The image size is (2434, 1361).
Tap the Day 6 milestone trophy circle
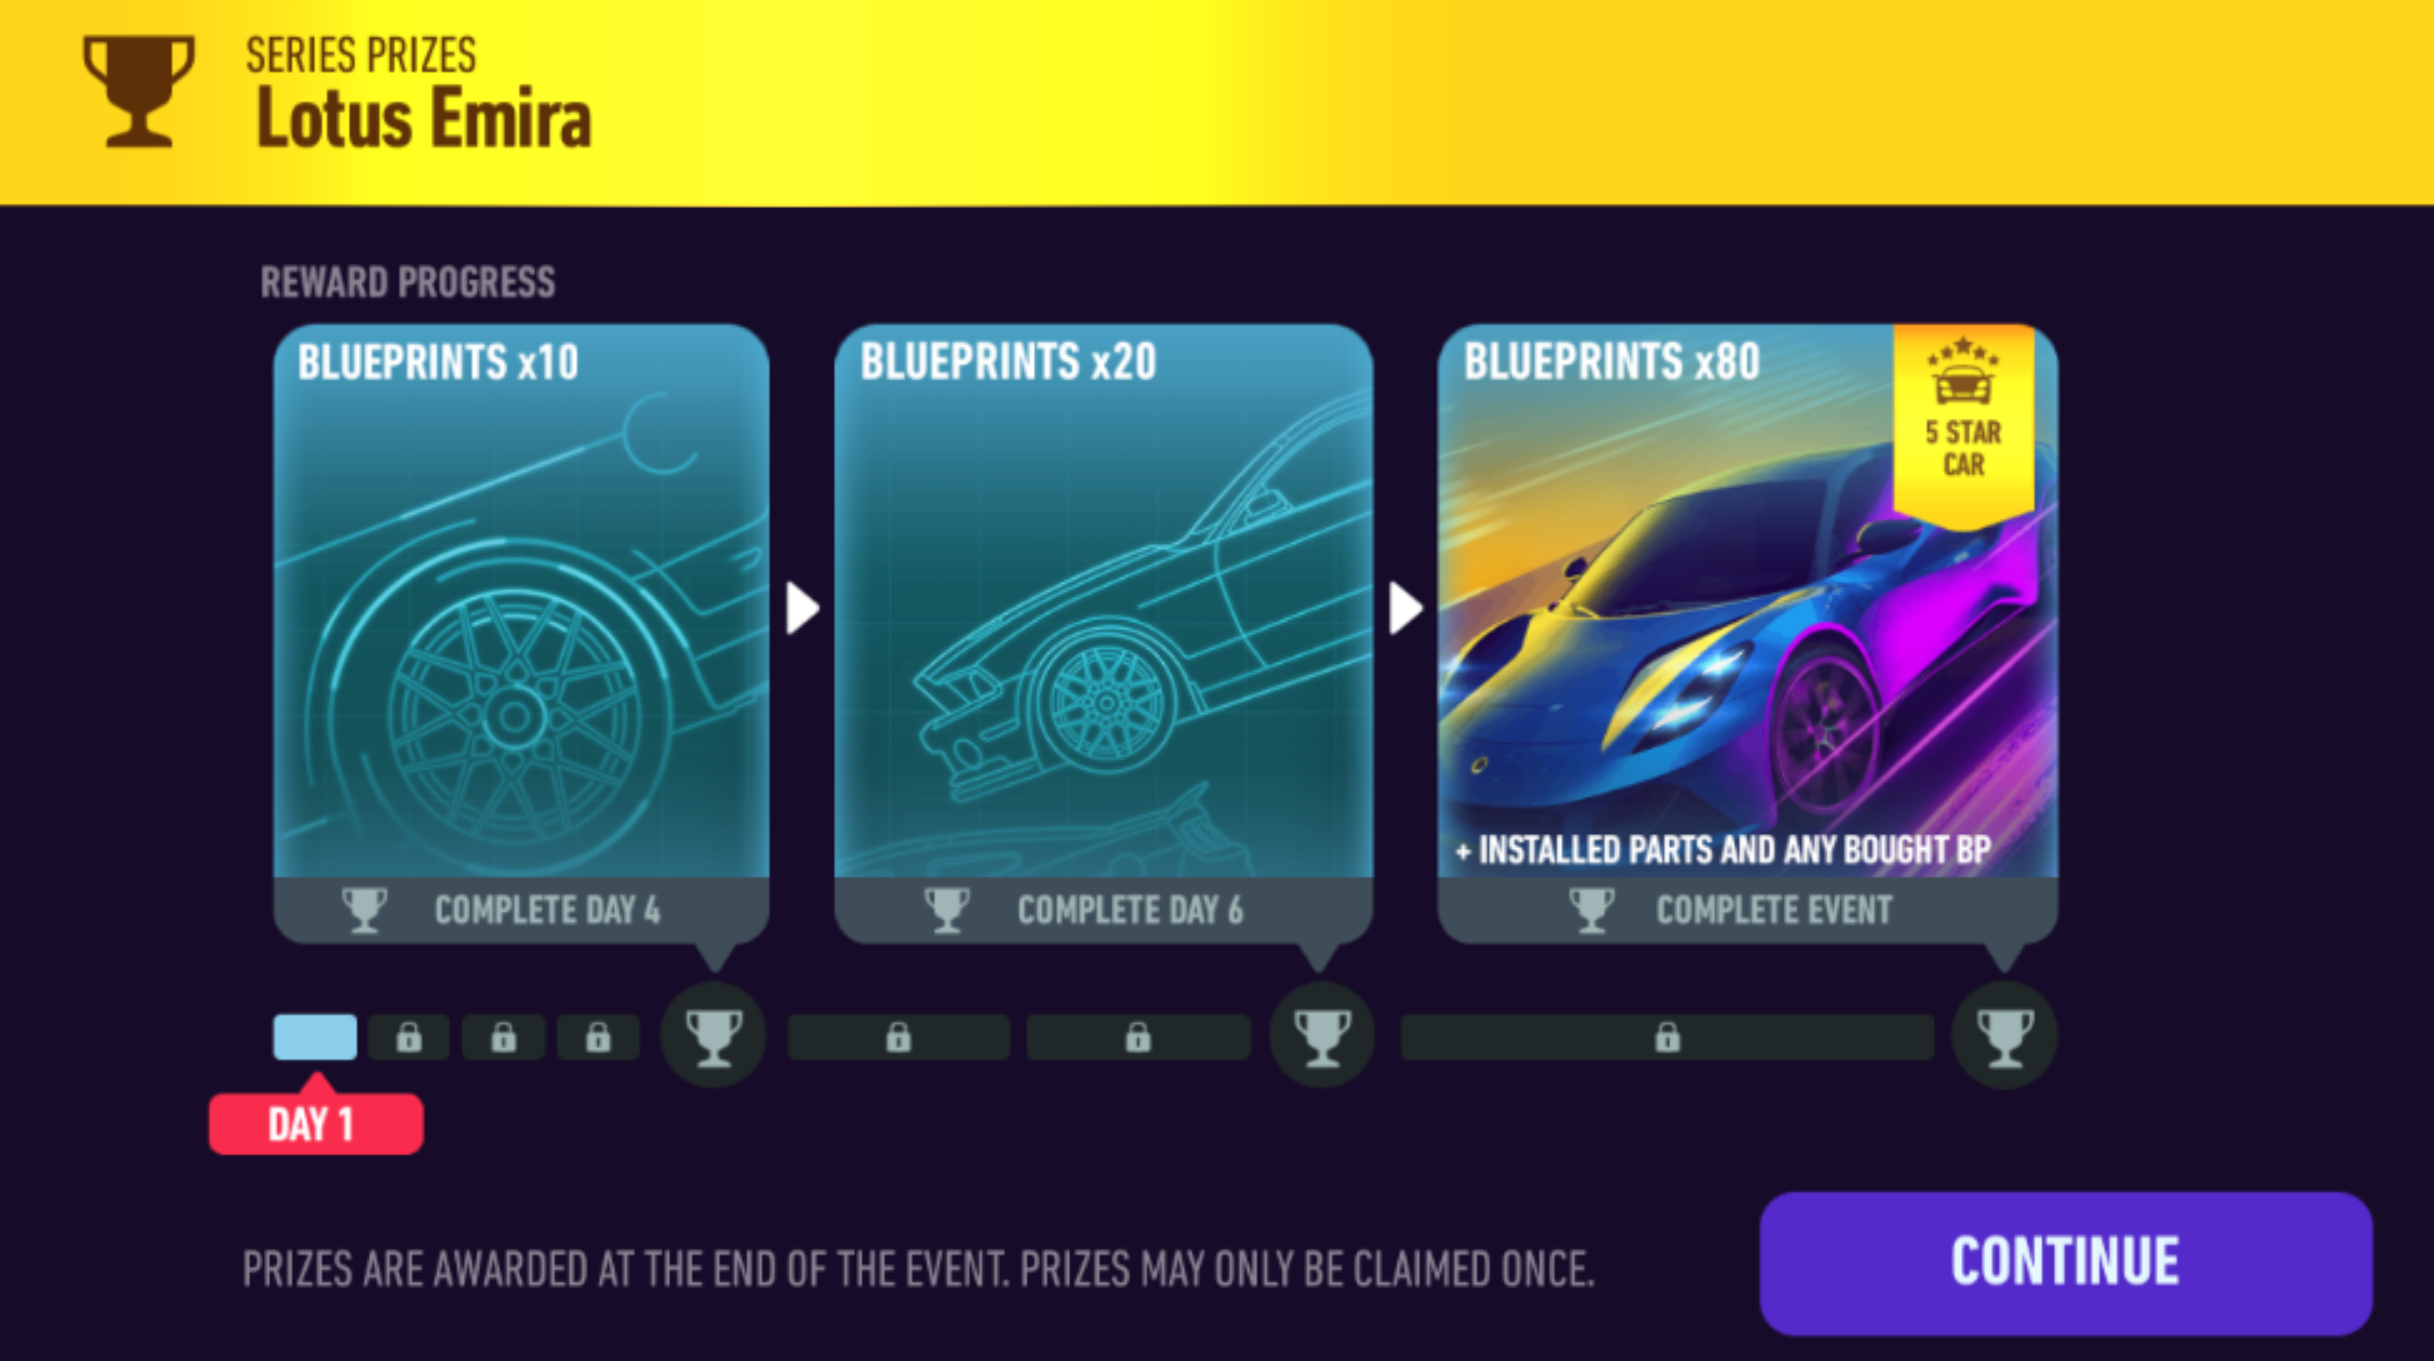click(x=1321, y=1035)
